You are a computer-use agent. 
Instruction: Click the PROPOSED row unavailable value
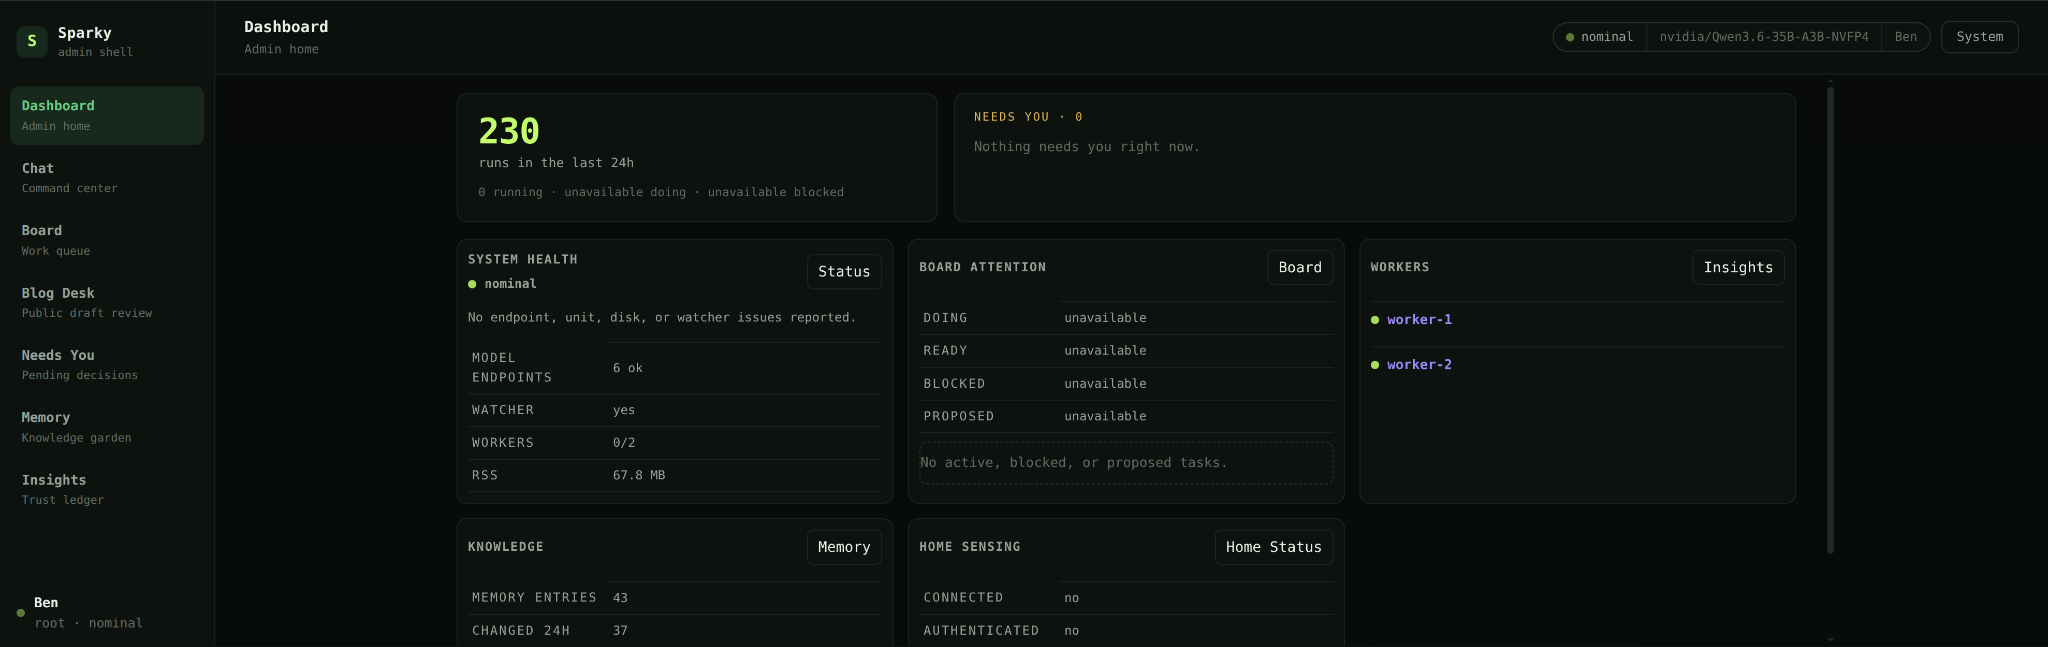click(1105, 416)
